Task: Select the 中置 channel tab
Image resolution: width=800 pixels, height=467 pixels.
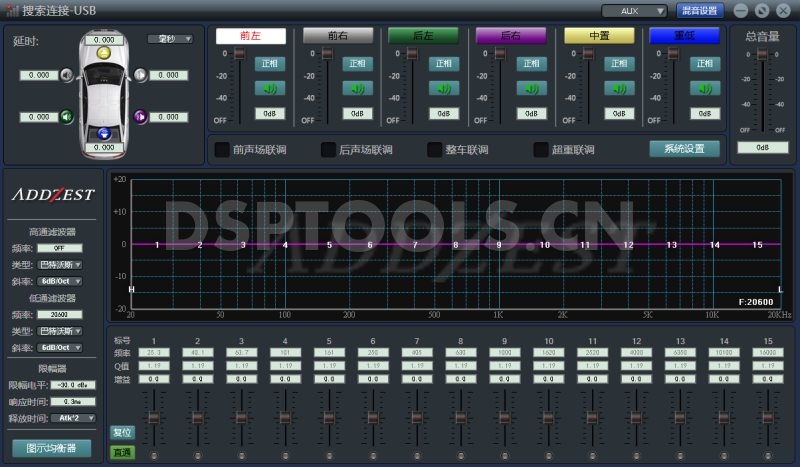Action: tap(599, 36)
